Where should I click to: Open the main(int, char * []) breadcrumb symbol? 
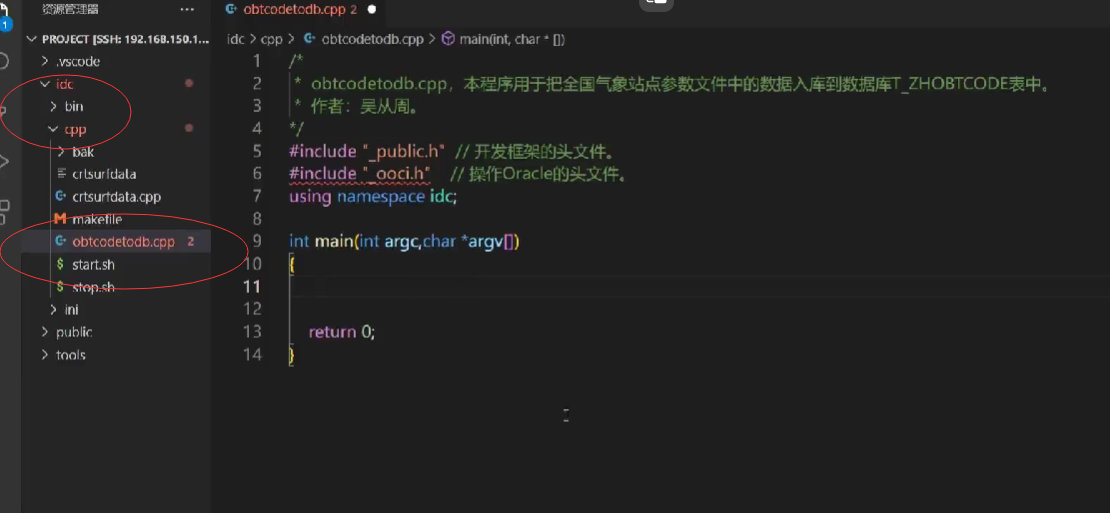pos(512,39)
